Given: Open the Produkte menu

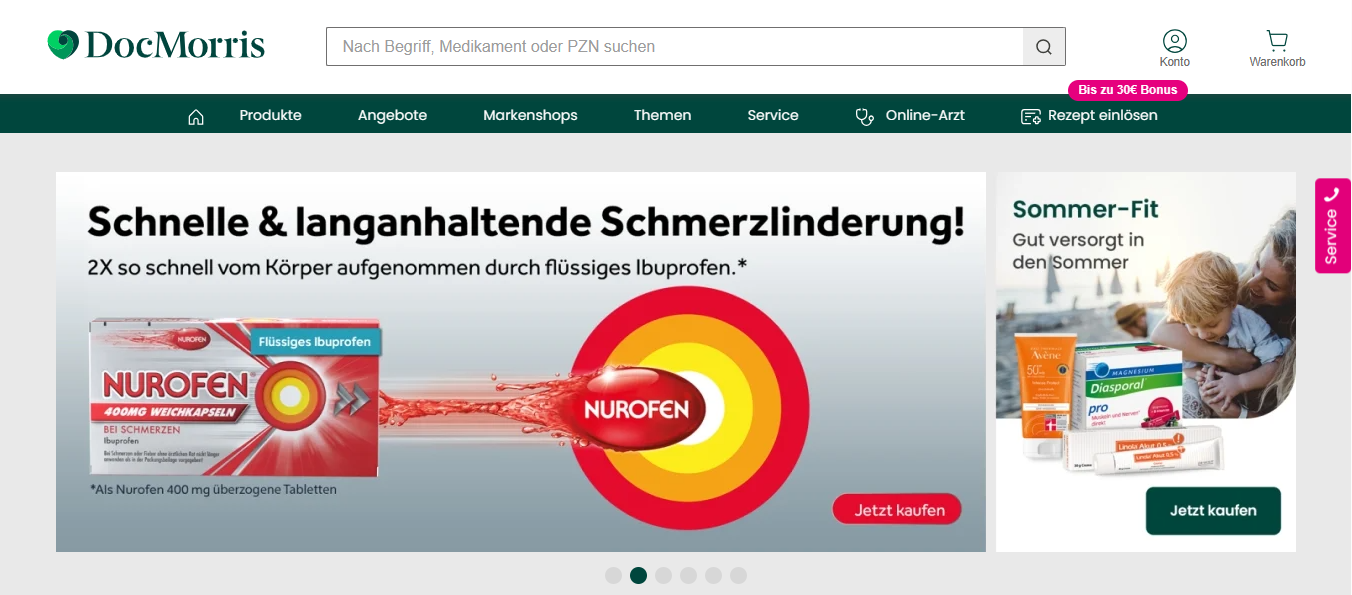Looking at the screenshot, I should pos(270,115).
